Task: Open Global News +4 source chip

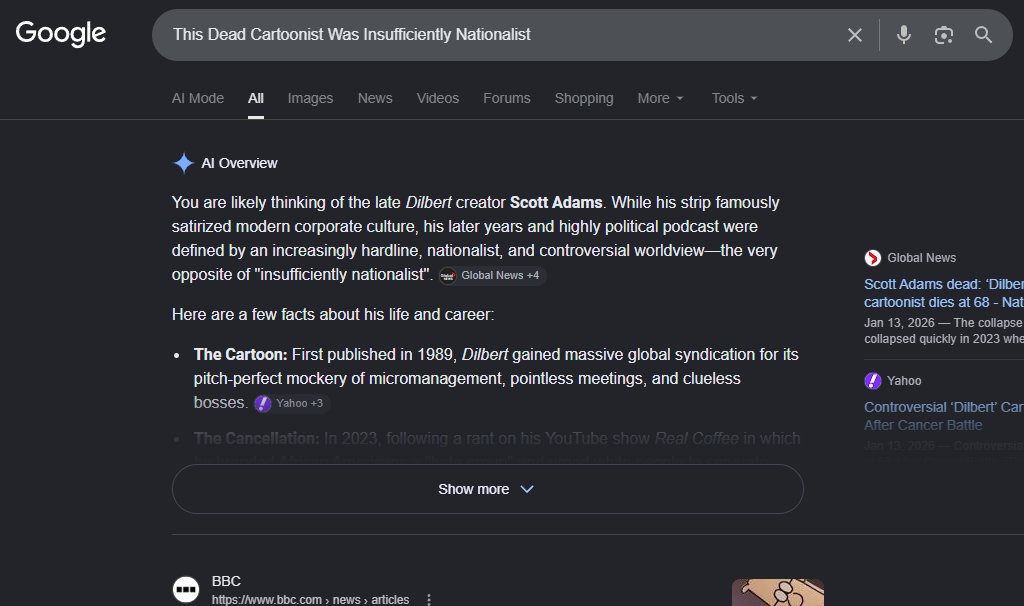Action: coord(492,276)
